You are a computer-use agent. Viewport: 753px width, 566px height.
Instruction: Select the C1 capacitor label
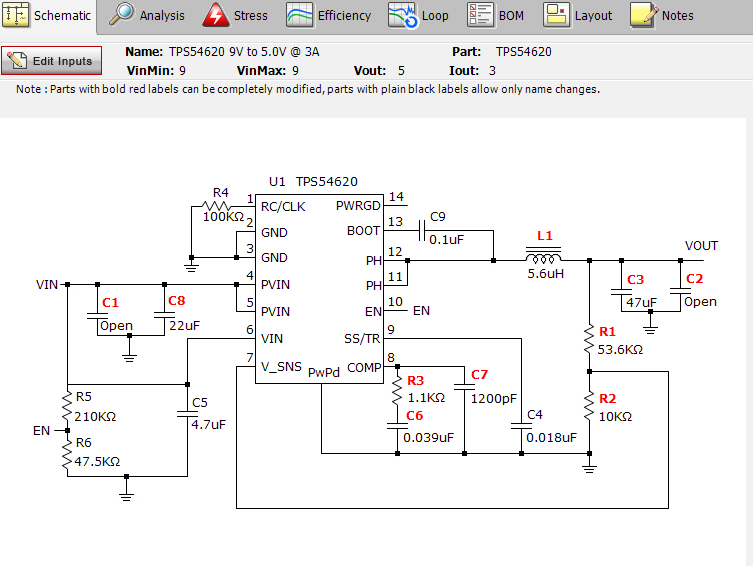coord(110,302)
